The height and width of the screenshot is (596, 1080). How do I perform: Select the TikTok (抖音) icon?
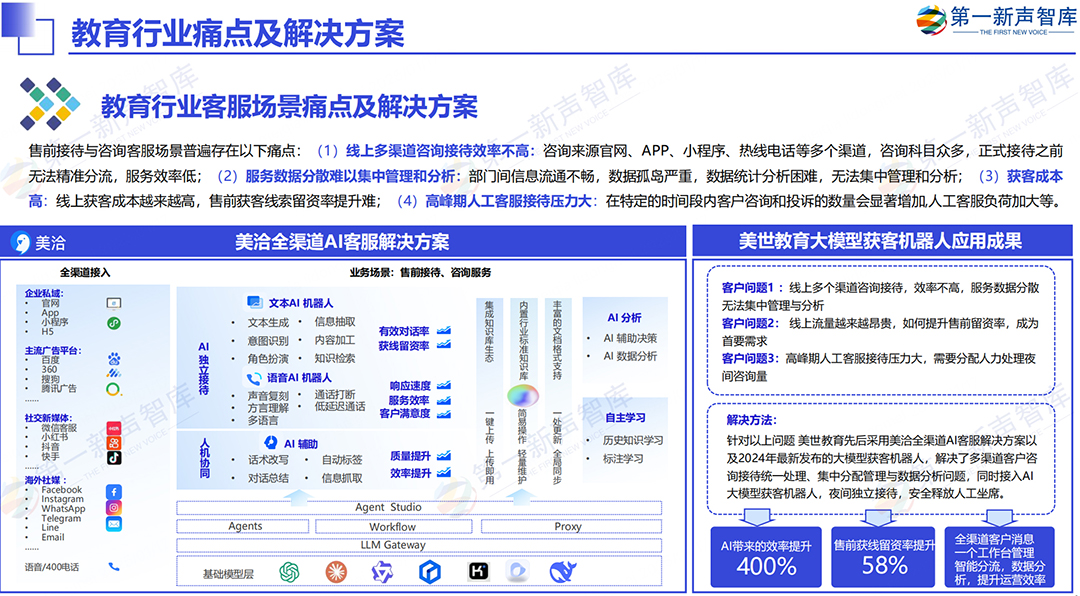coord(114,457)
